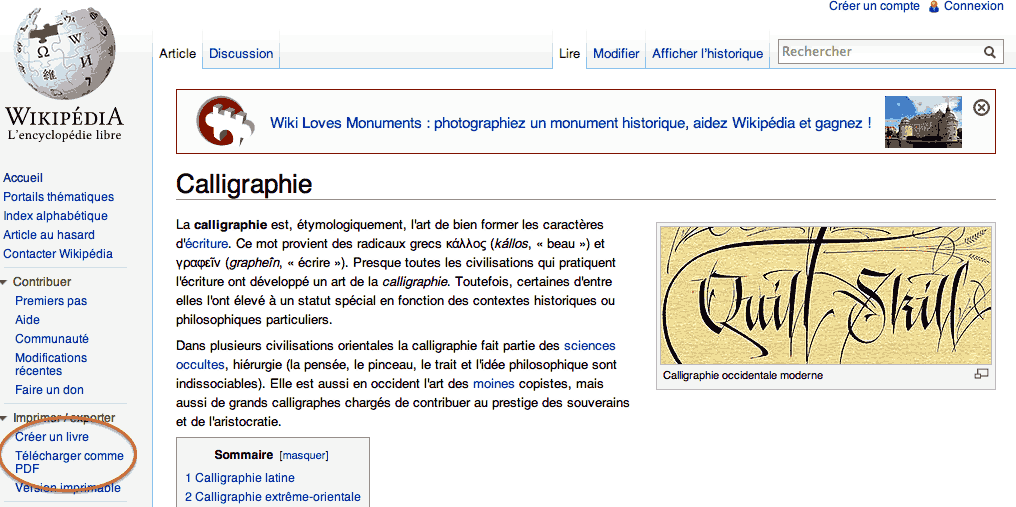This screenshot has height=507, width=1016.
Task: Open Premiers pas link
Action: [51, 301]
